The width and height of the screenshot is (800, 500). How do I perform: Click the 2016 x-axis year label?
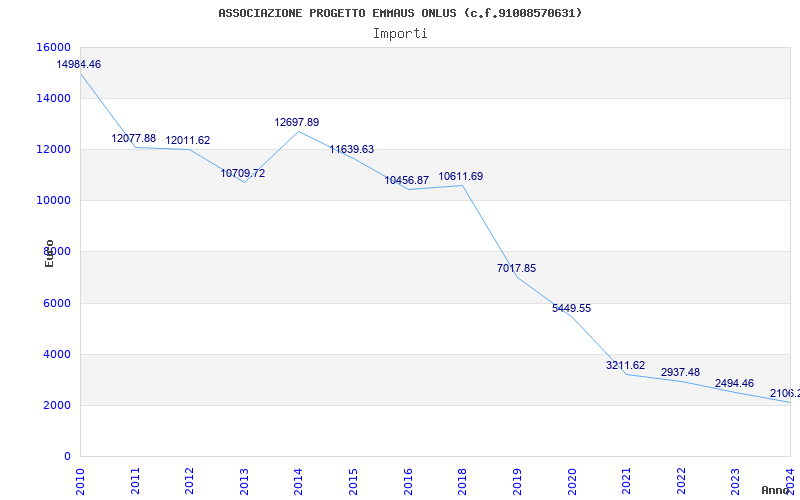[x=408, y=481]
